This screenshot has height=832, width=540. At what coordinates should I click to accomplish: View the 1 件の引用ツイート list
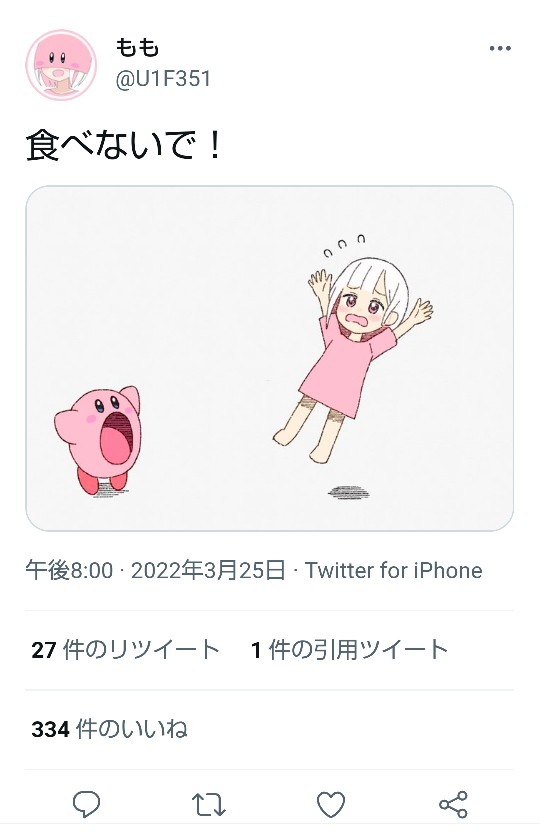[x=350, y=650]
